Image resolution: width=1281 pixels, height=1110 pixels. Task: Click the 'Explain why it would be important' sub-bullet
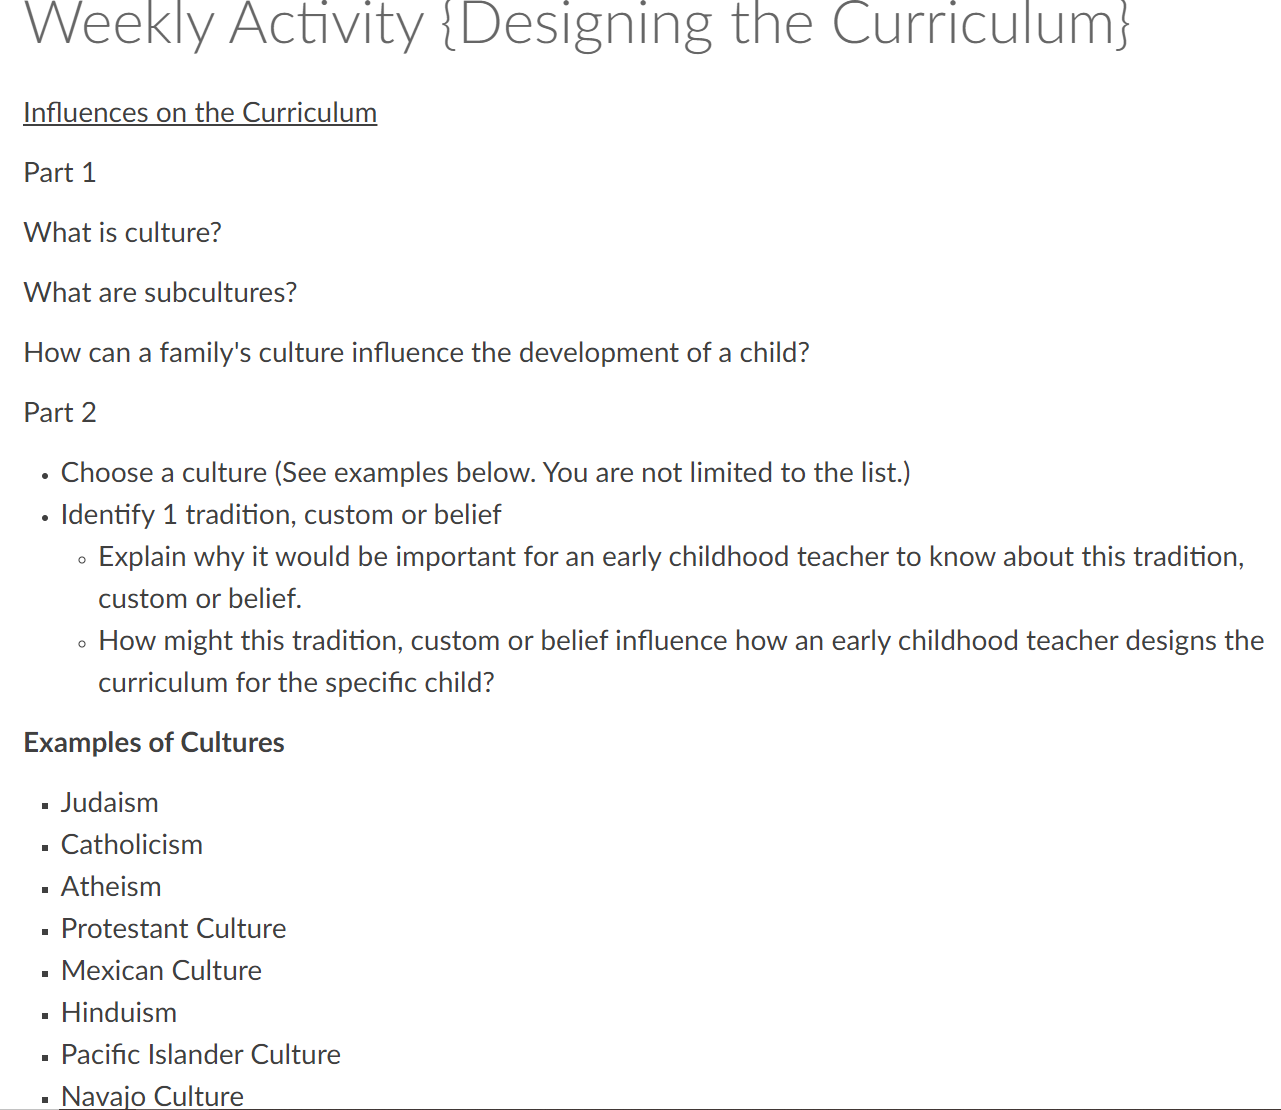point(671,577)
